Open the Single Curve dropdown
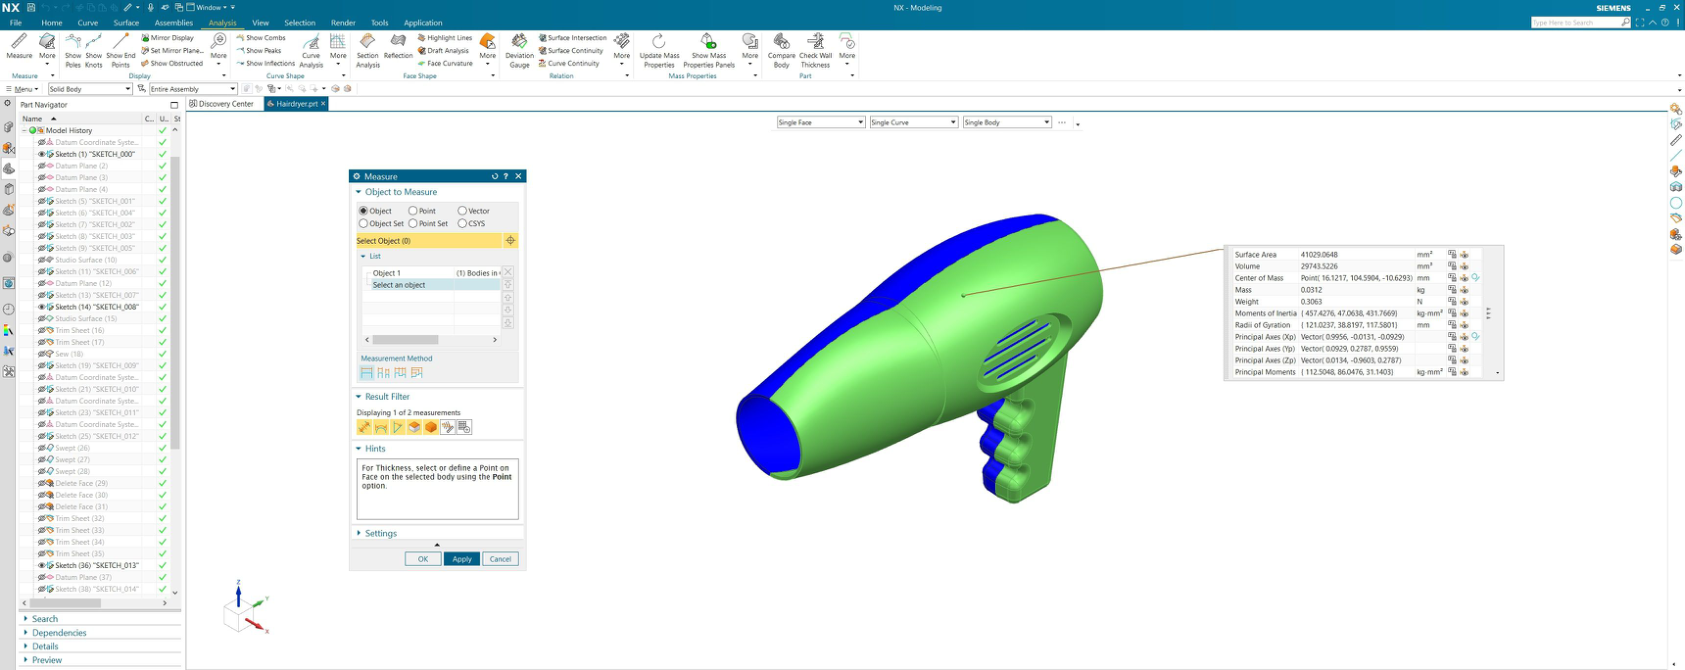This screenshot has width=1685, height=670. [913, 122]
